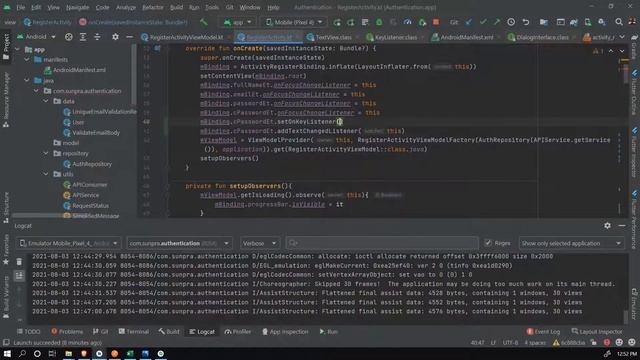The height and width of the screenshot is (360, 640).
Task: Open the Navigate menu
Action: tap(78, 7)
